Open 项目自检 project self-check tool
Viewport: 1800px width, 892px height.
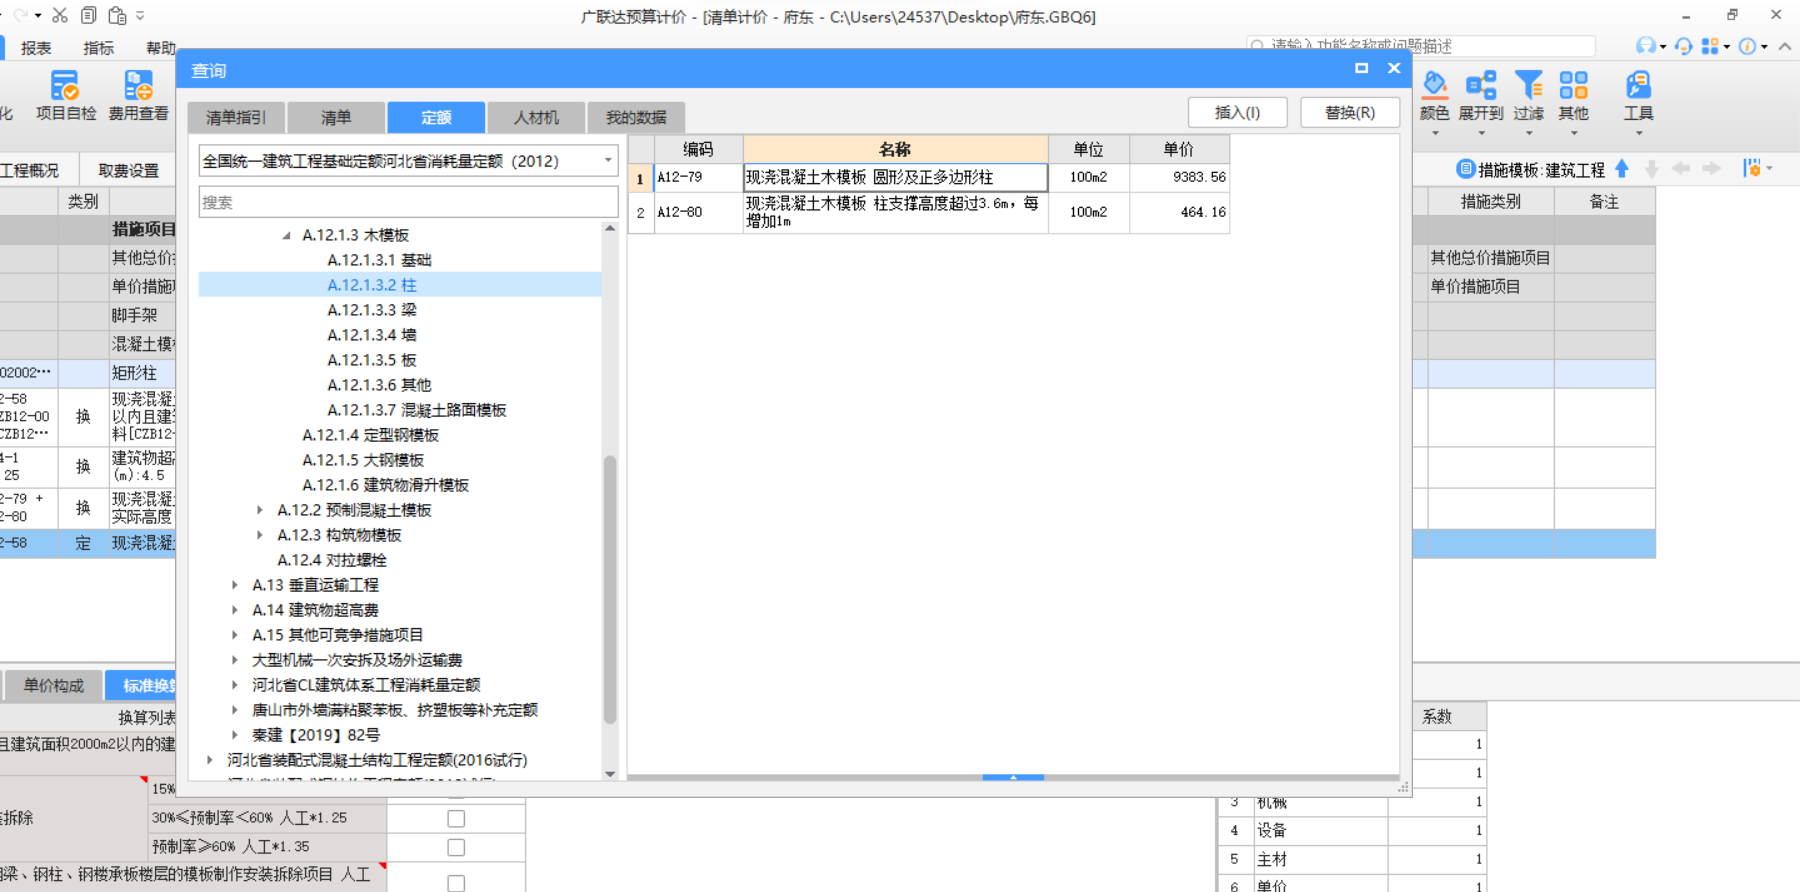coord(66,96)
